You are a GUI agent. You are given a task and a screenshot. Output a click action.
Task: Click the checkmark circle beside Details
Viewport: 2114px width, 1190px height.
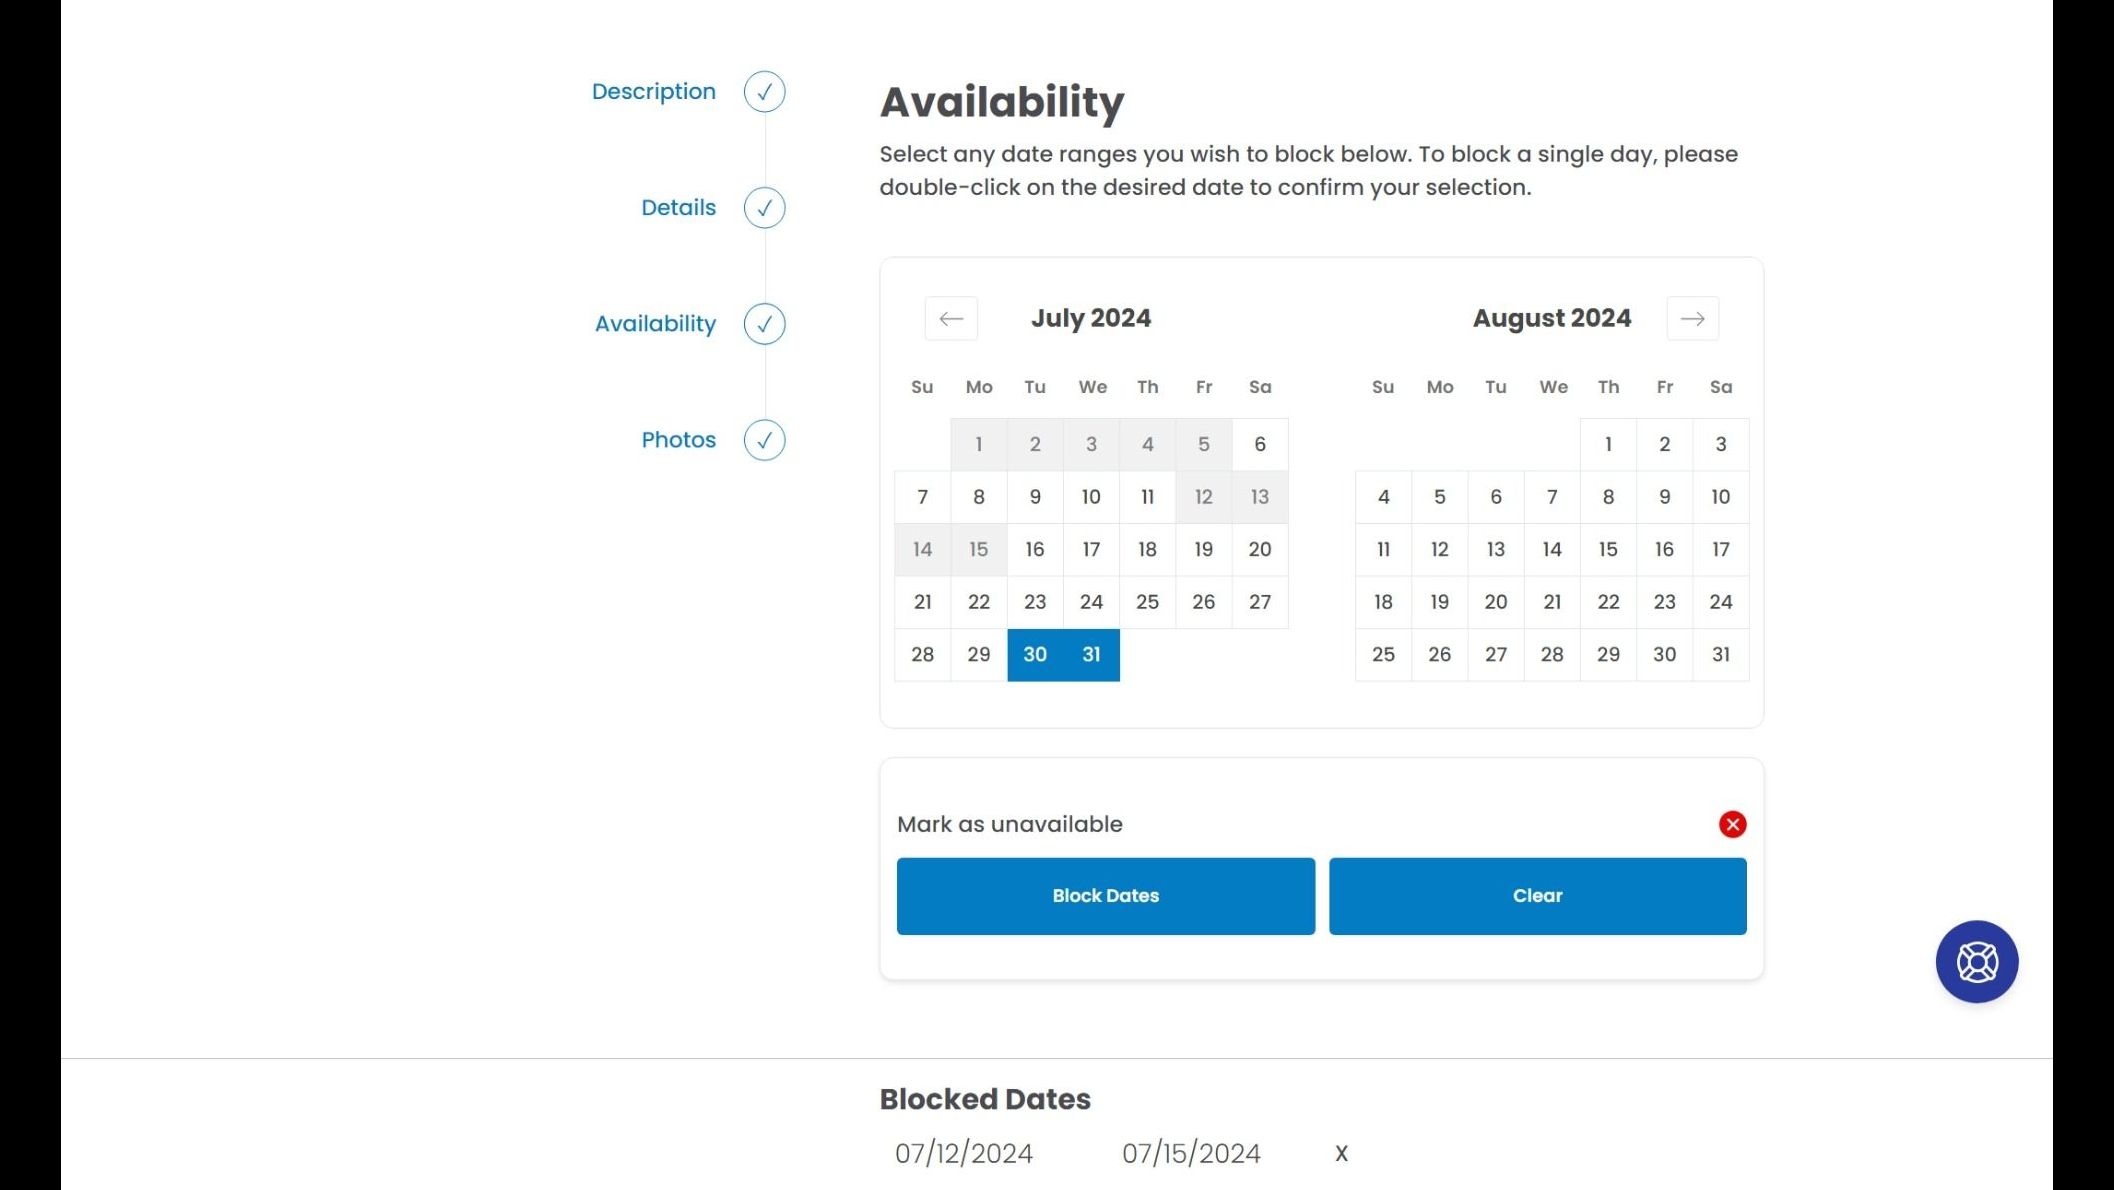tap(764, 207)
